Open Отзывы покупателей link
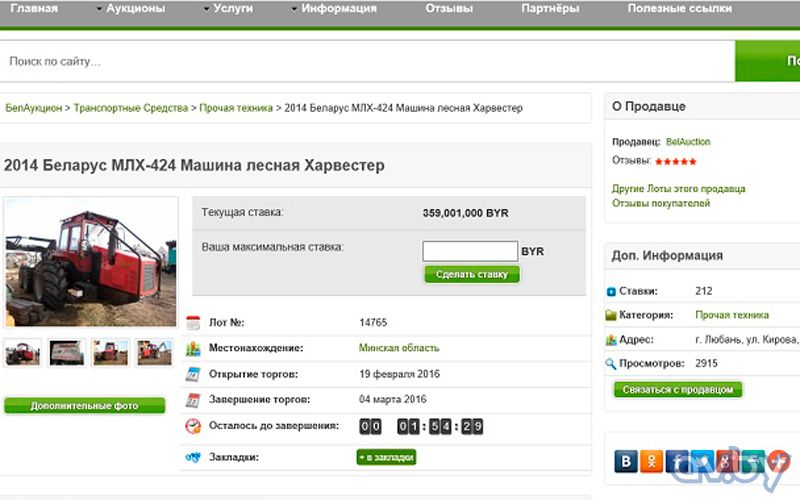 pos(661,204)
